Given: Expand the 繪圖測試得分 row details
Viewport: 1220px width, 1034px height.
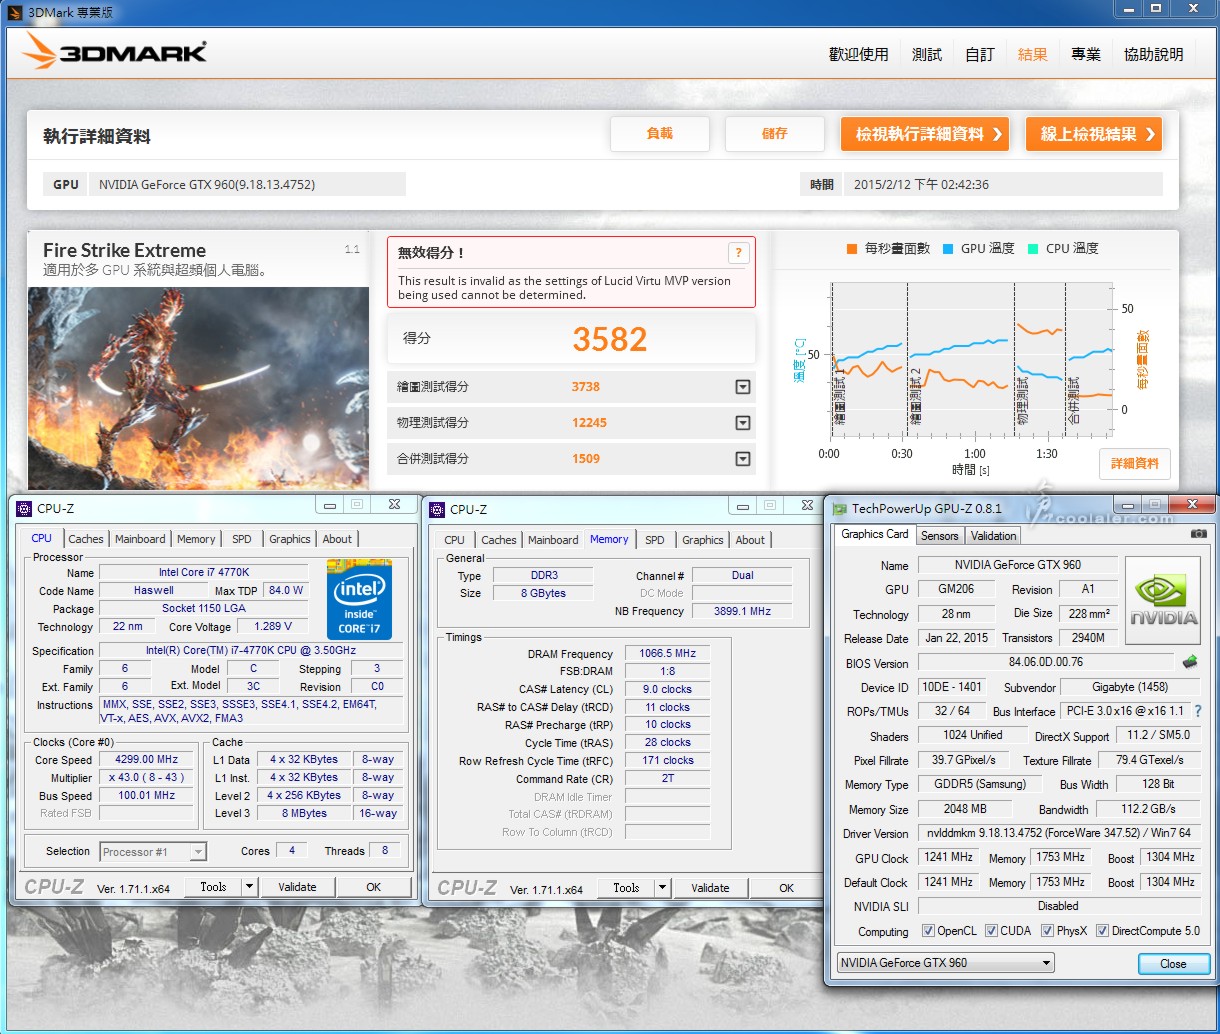Looking at the screenshot, I should 743,387.
